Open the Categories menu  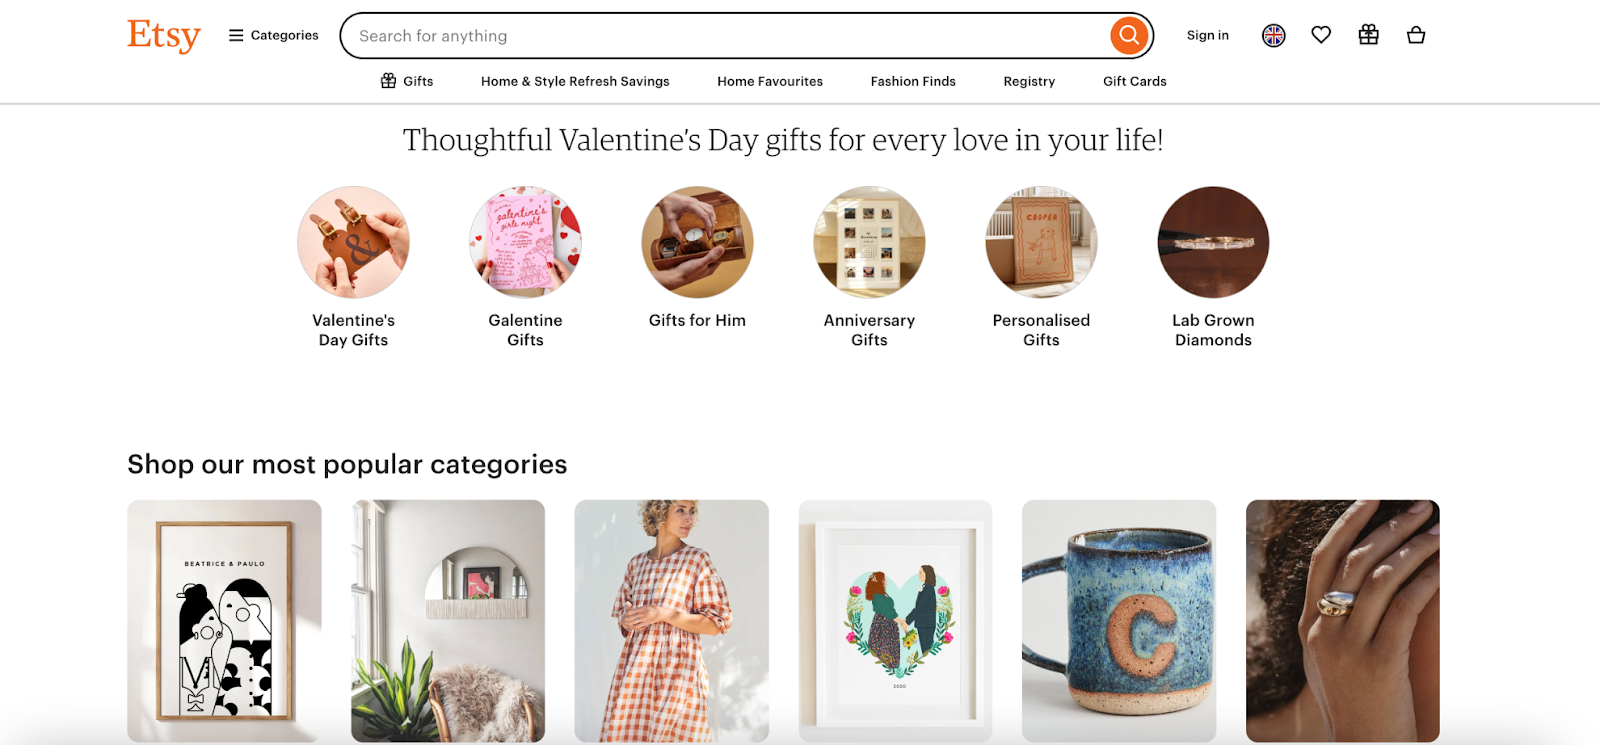coord(284,34)
